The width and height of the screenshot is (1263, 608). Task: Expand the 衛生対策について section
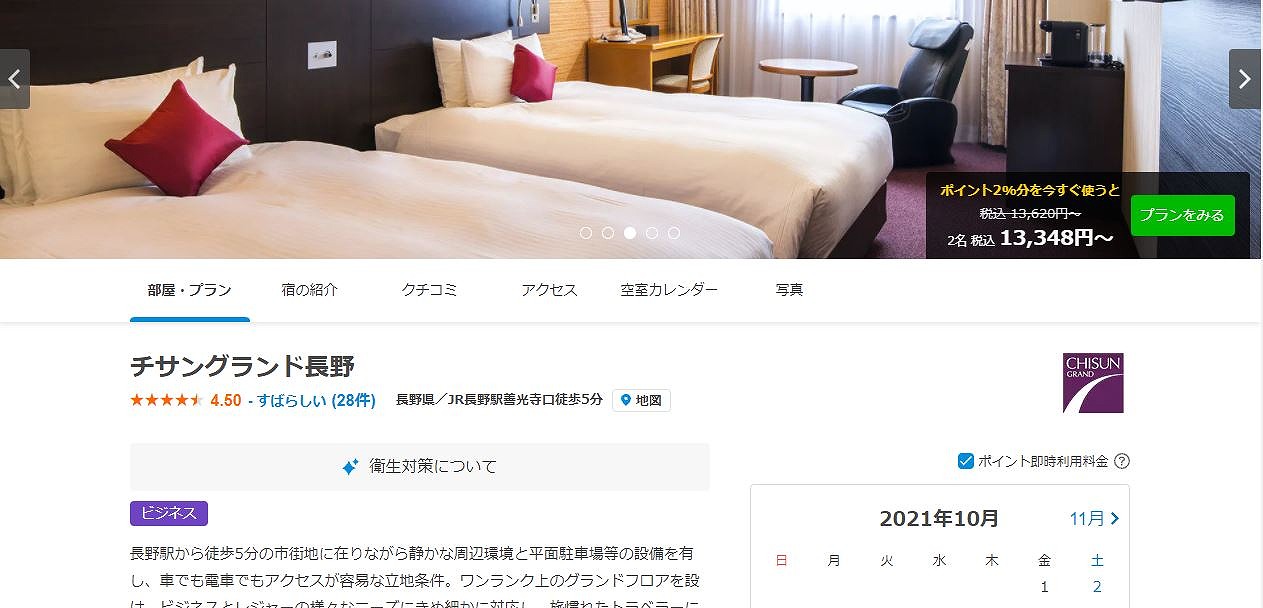tap(420, 467)
